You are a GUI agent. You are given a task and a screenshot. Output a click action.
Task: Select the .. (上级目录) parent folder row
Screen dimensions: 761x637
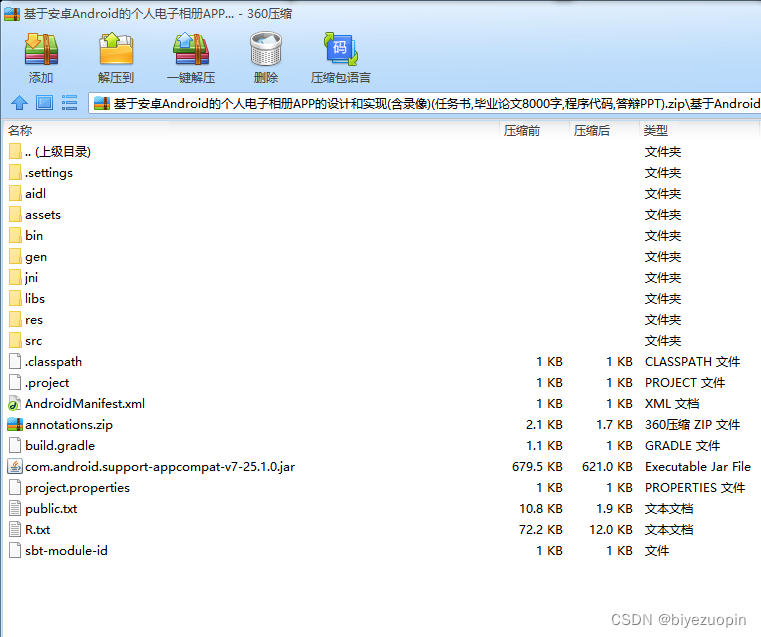380,152
